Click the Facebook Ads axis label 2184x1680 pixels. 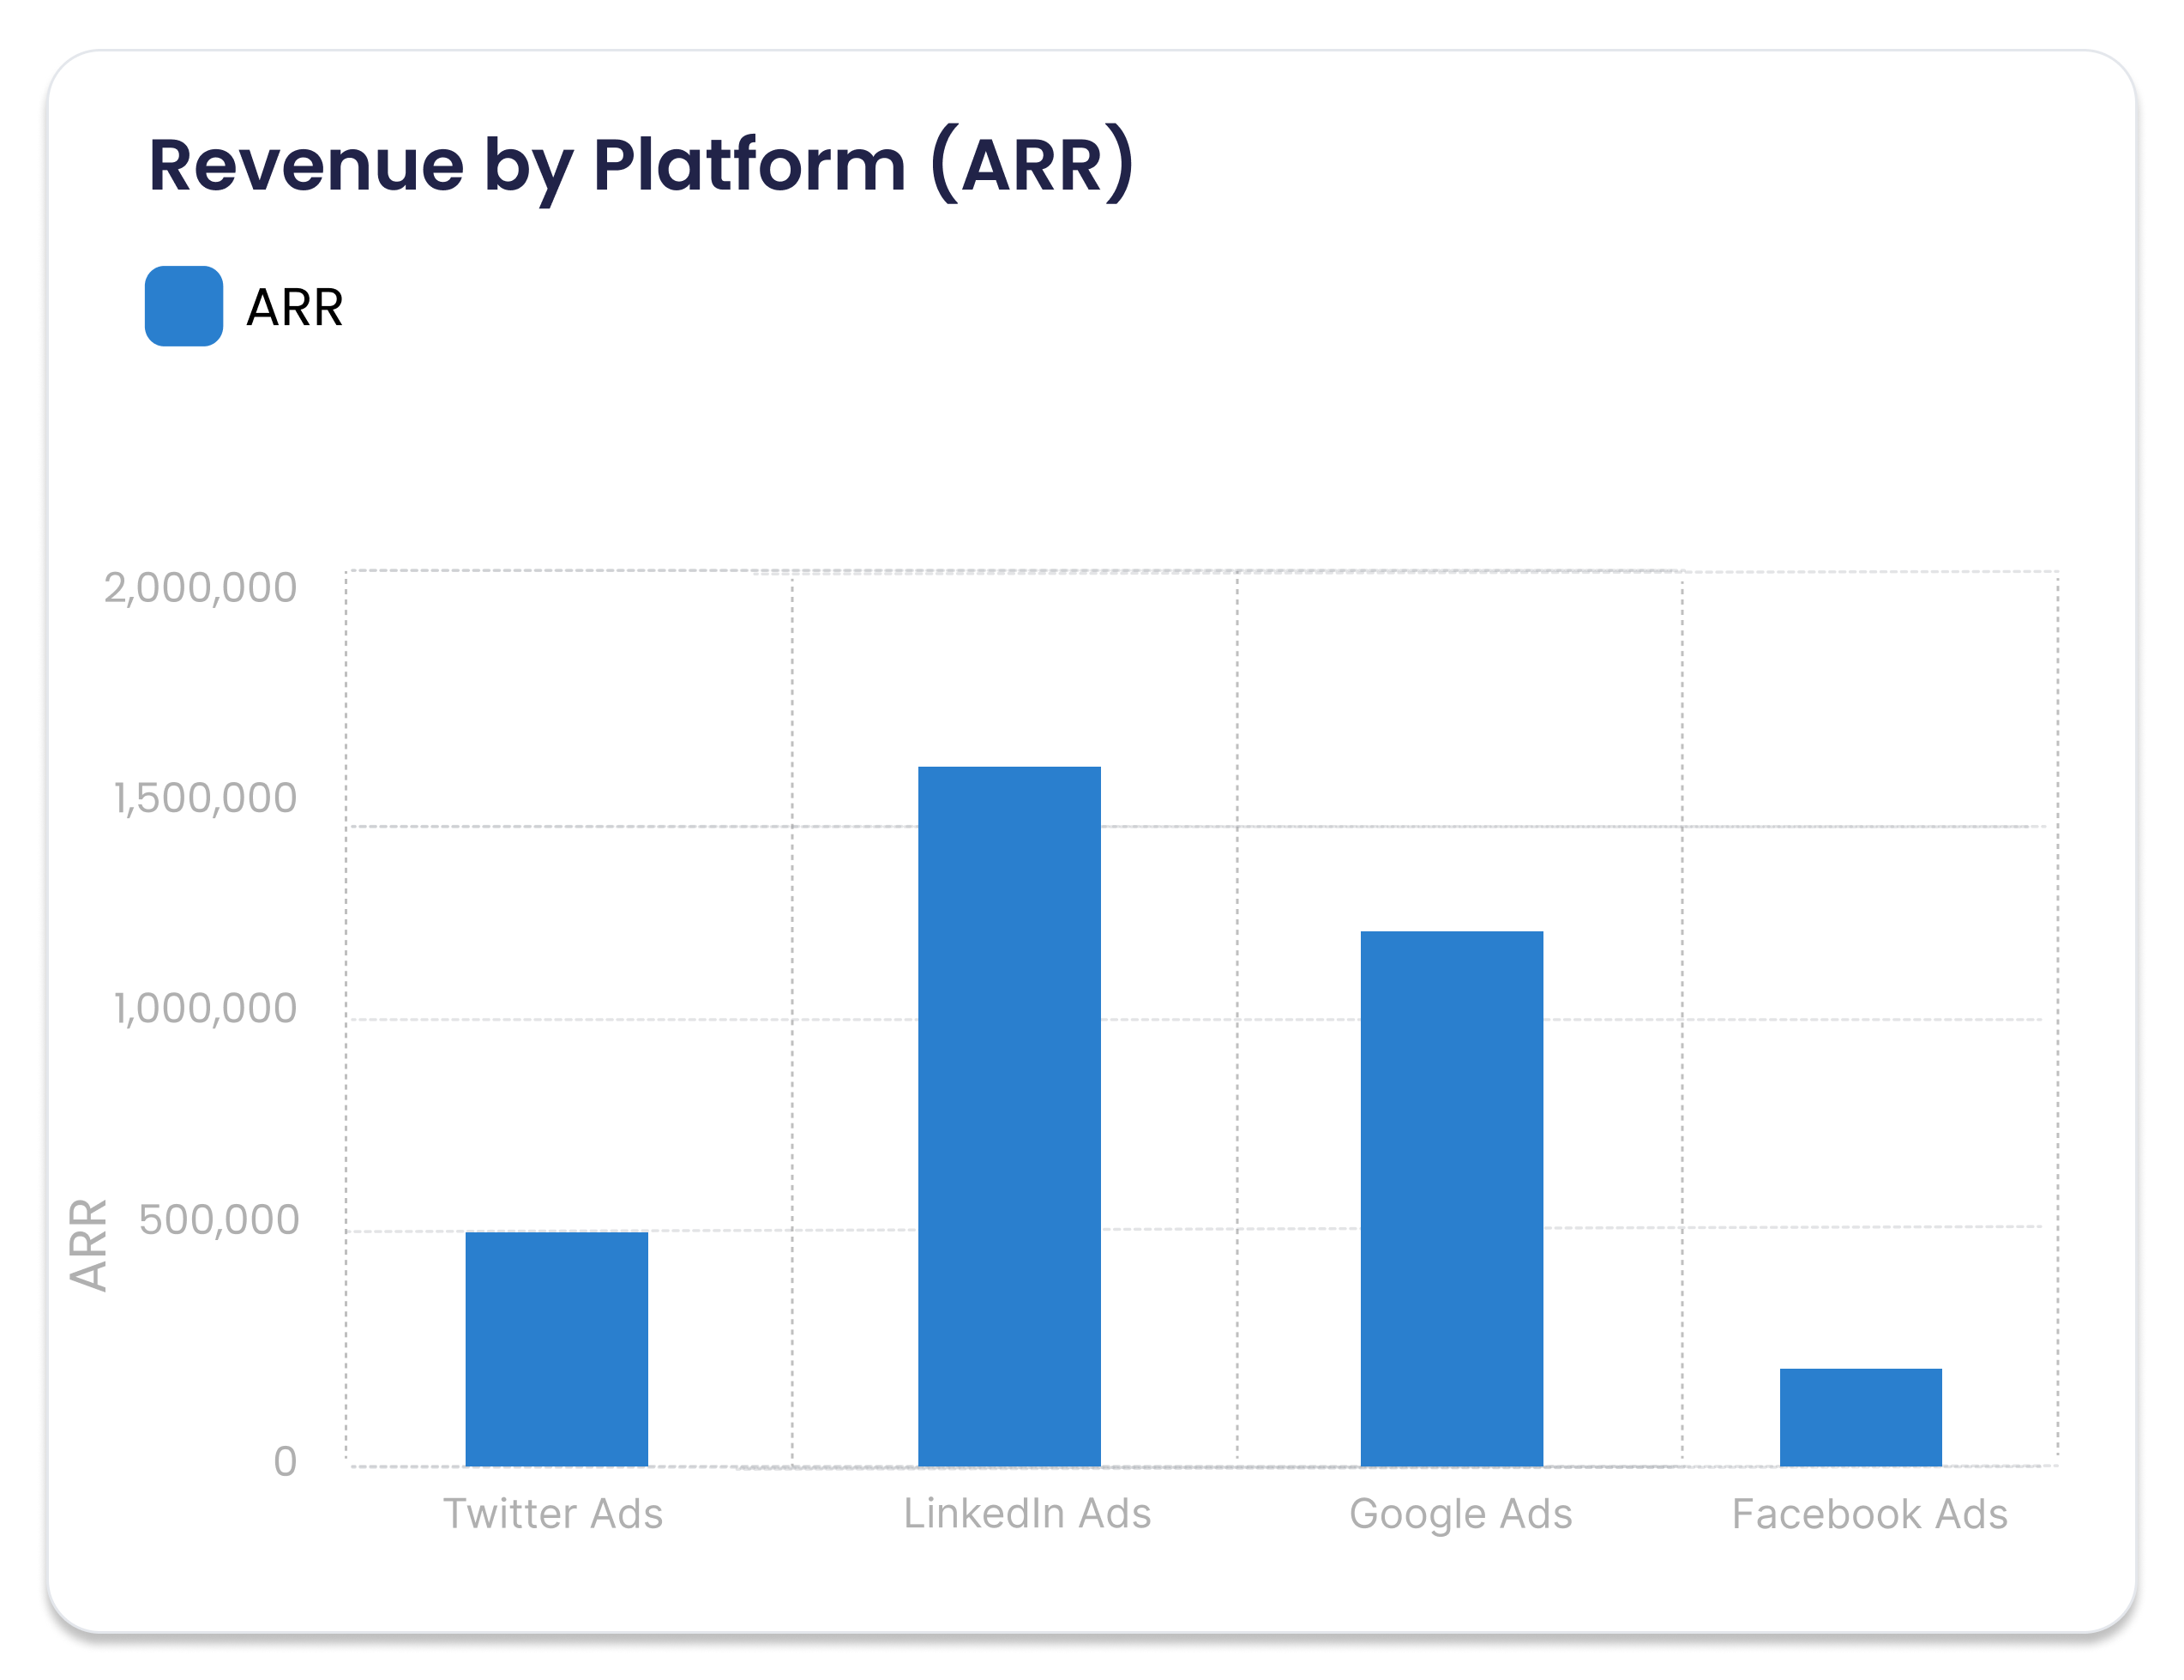point(1870,1514)
